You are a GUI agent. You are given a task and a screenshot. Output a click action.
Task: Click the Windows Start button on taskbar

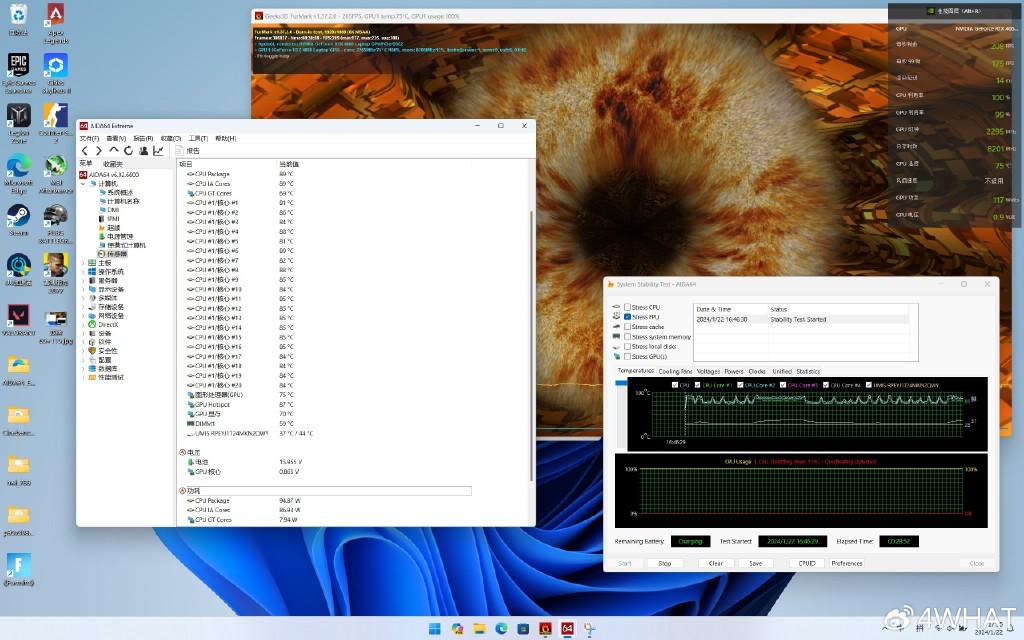[435, 628]
